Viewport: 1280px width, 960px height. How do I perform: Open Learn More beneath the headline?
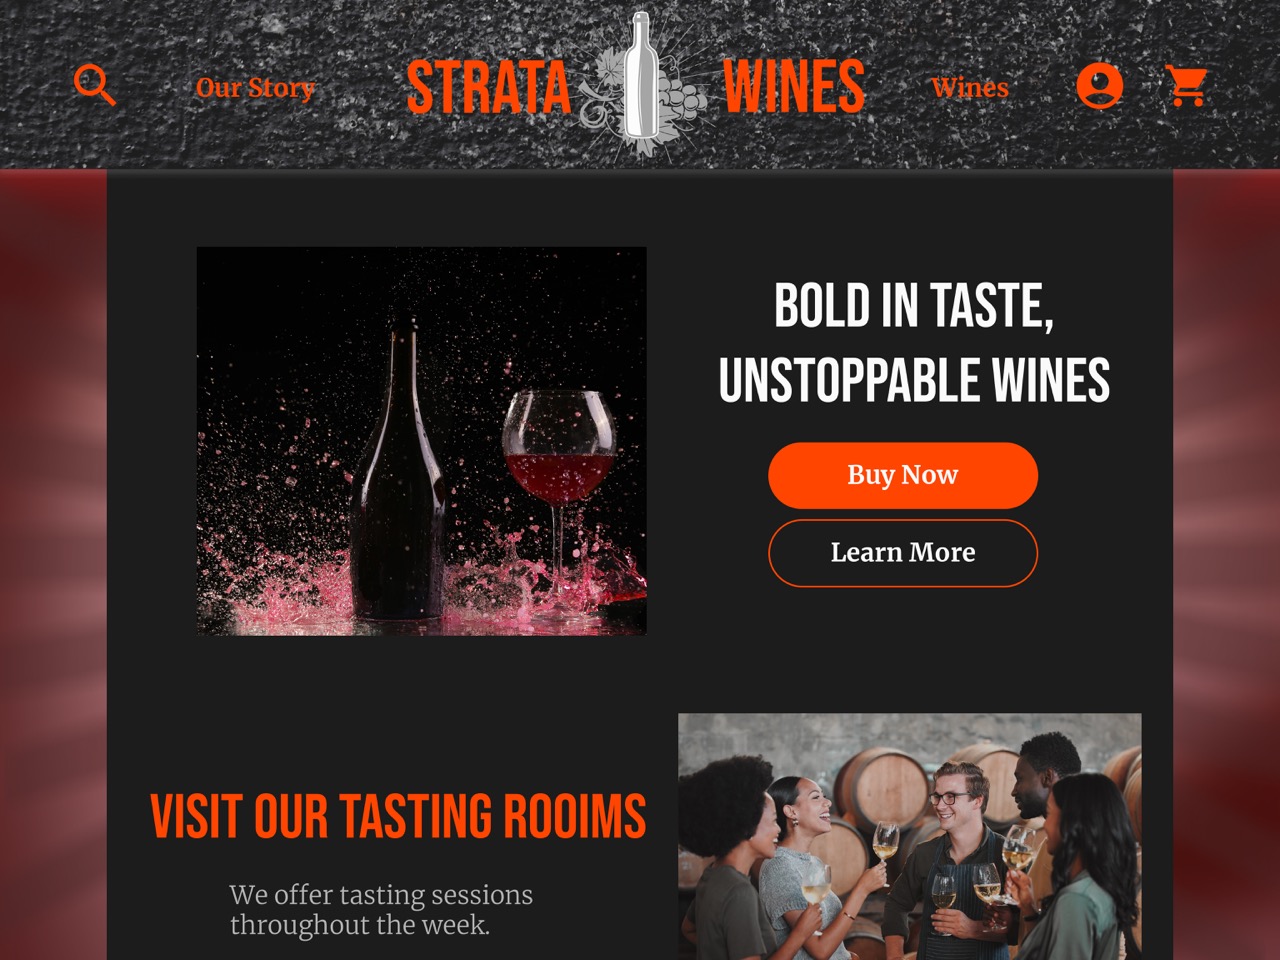pos(902,553)
